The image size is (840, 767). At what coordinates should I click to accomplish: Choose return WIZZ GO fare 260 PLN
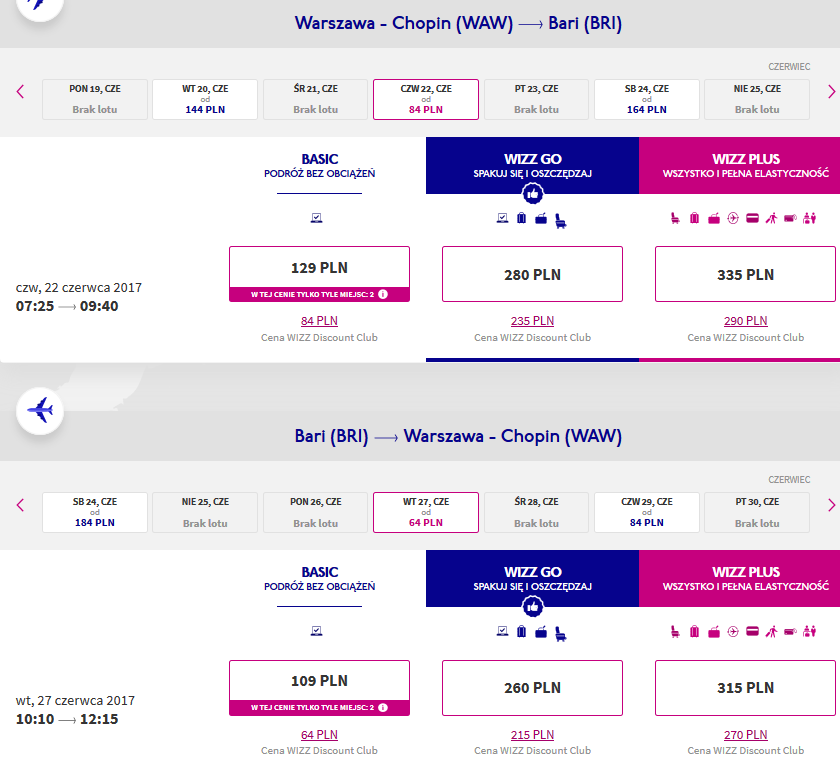[532, 687]
